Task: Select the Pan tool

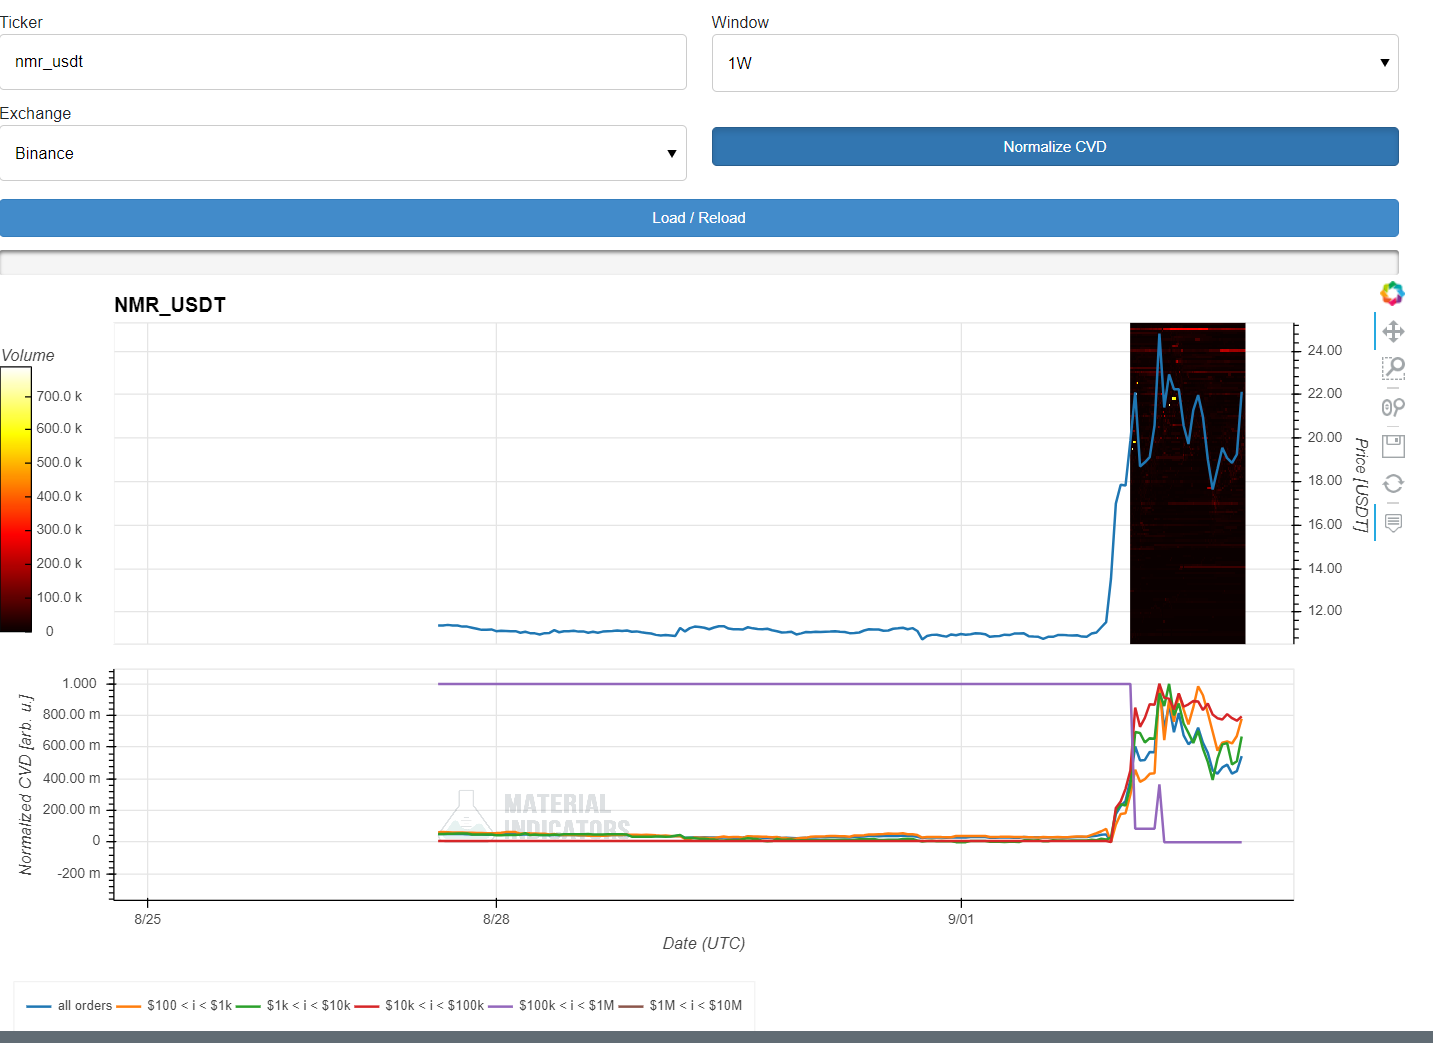Action: pyautogui.click(x=1393, y=331)
